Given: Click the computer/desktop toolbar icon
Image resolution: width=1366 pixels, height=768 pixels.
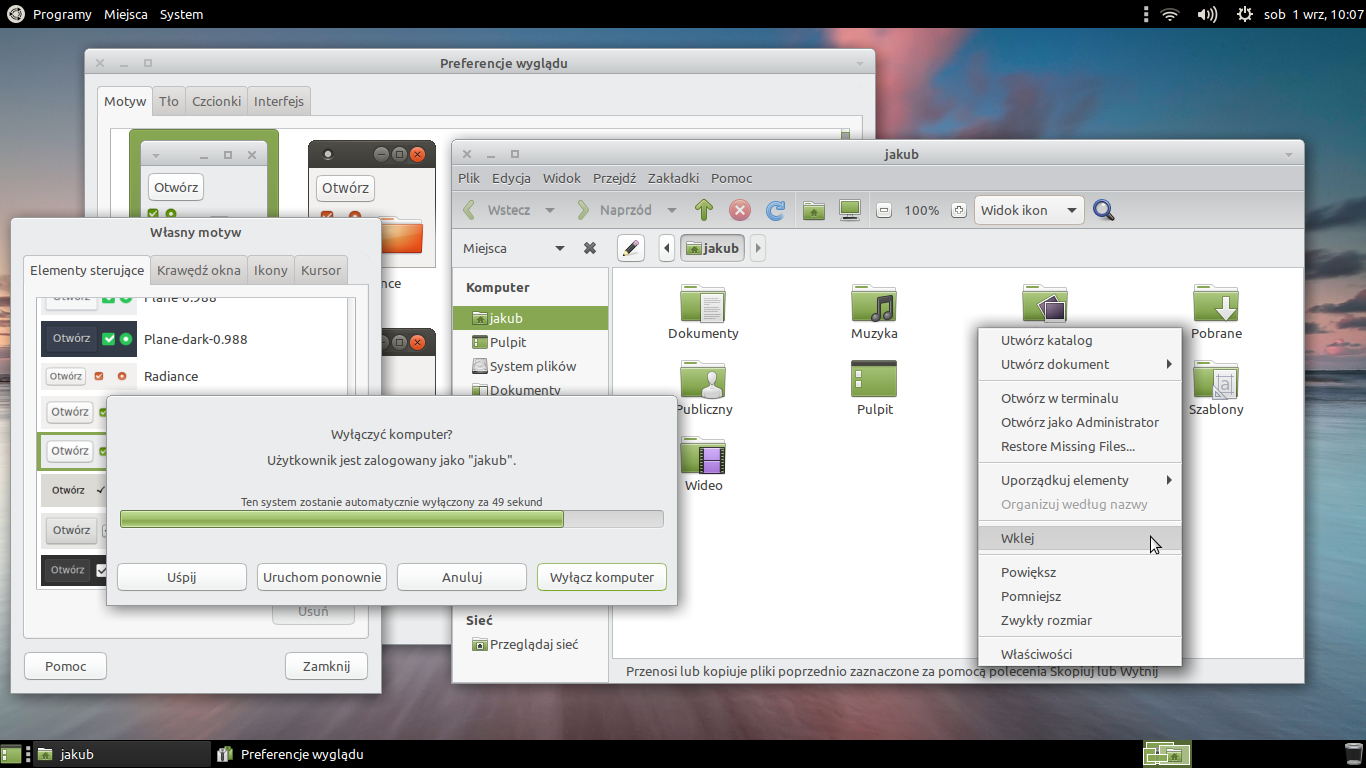Looking at the screenshot, I should click(x=850, y=210).
